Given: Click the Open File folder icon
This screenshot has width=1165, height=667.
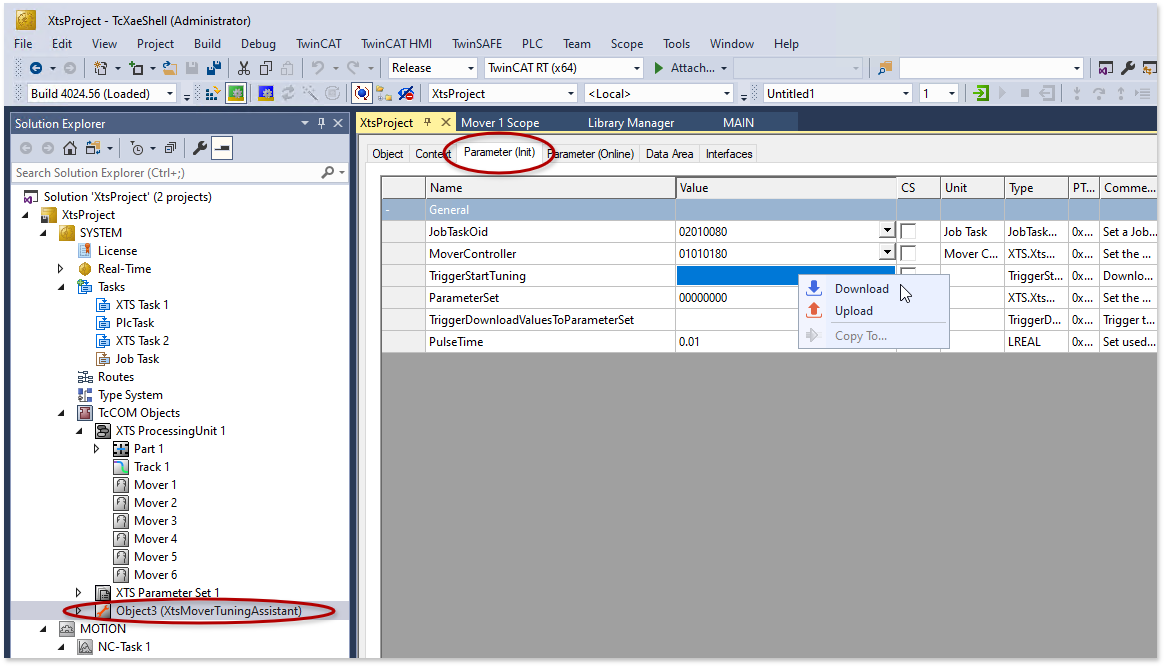Looking at the screenshot, I should click(x=169, y=68).
